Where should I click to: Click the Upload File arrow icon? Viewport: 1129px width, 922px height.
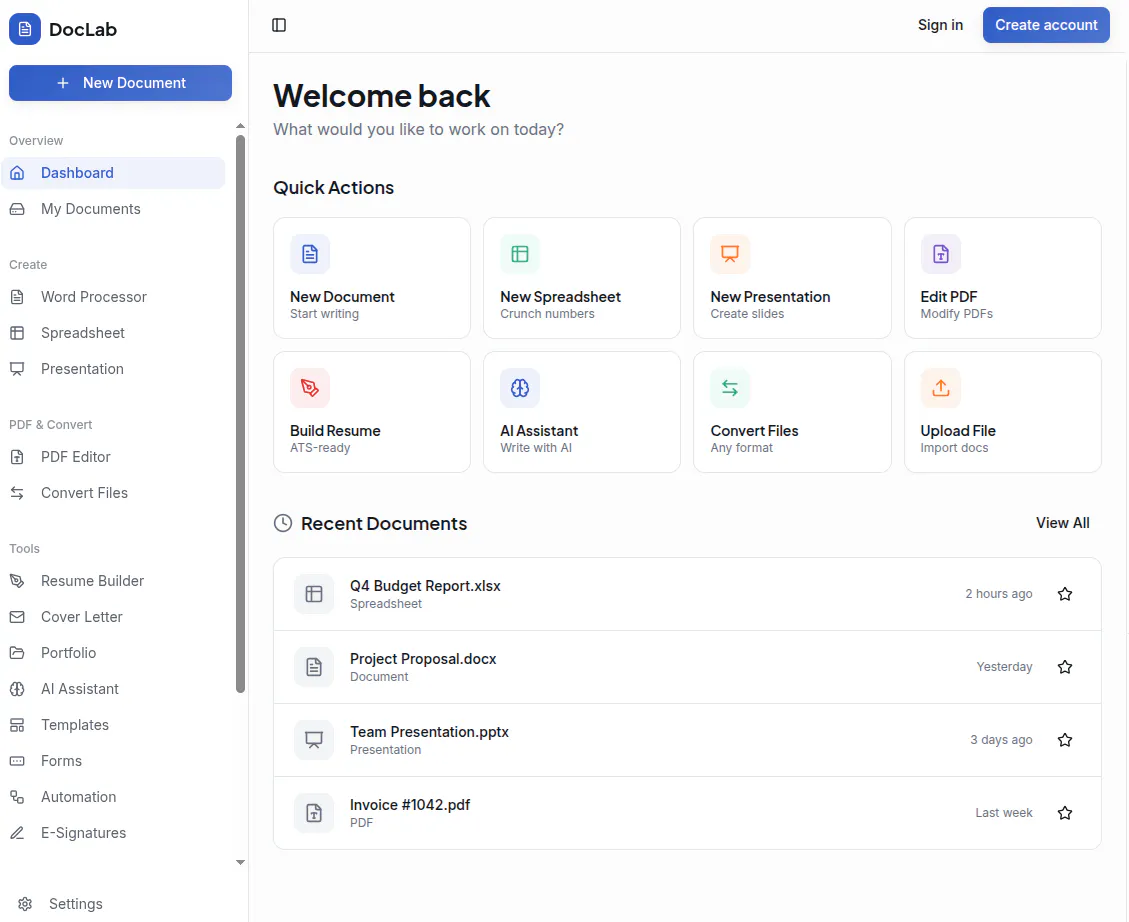(x=940, y=388)
